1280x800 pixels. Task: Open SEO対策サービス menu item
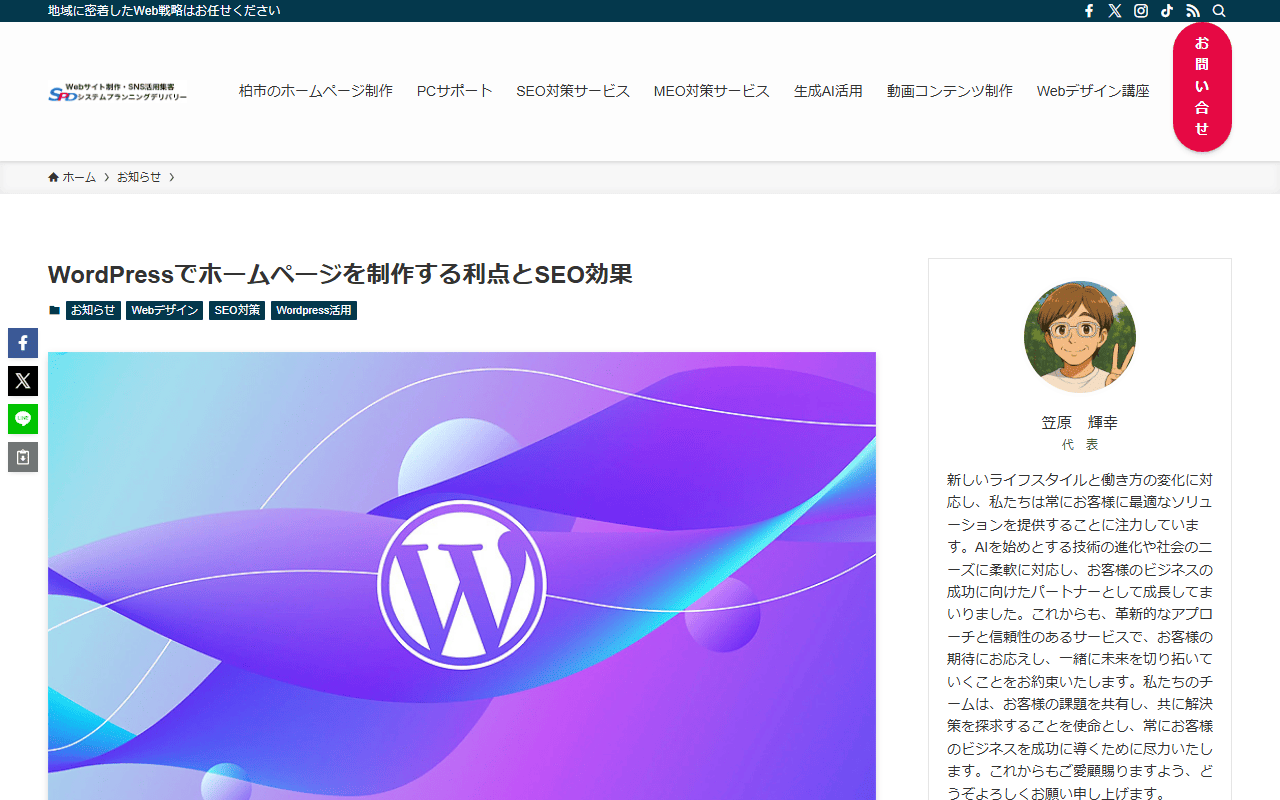573,91
